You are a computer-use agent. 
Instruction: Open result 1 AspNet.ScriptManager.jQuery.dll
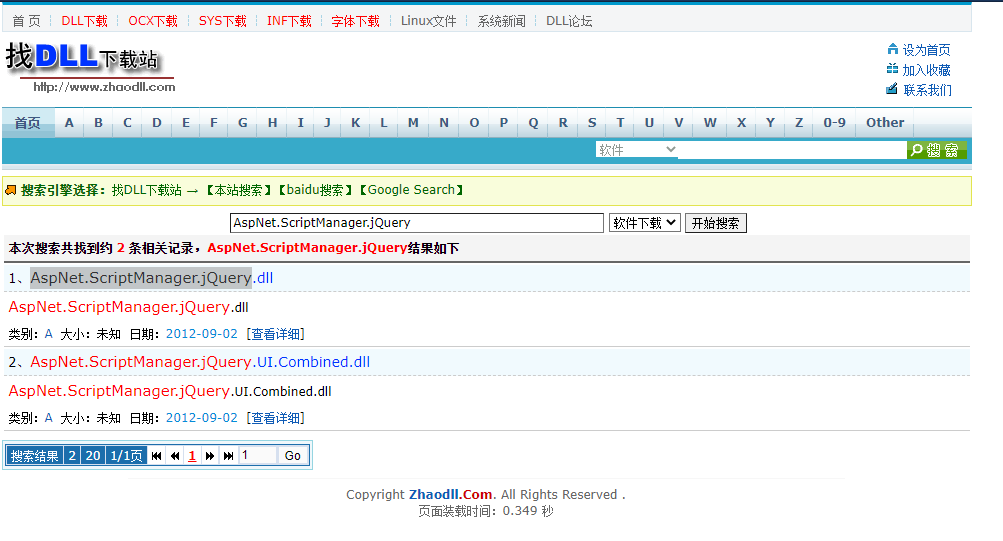152,278
